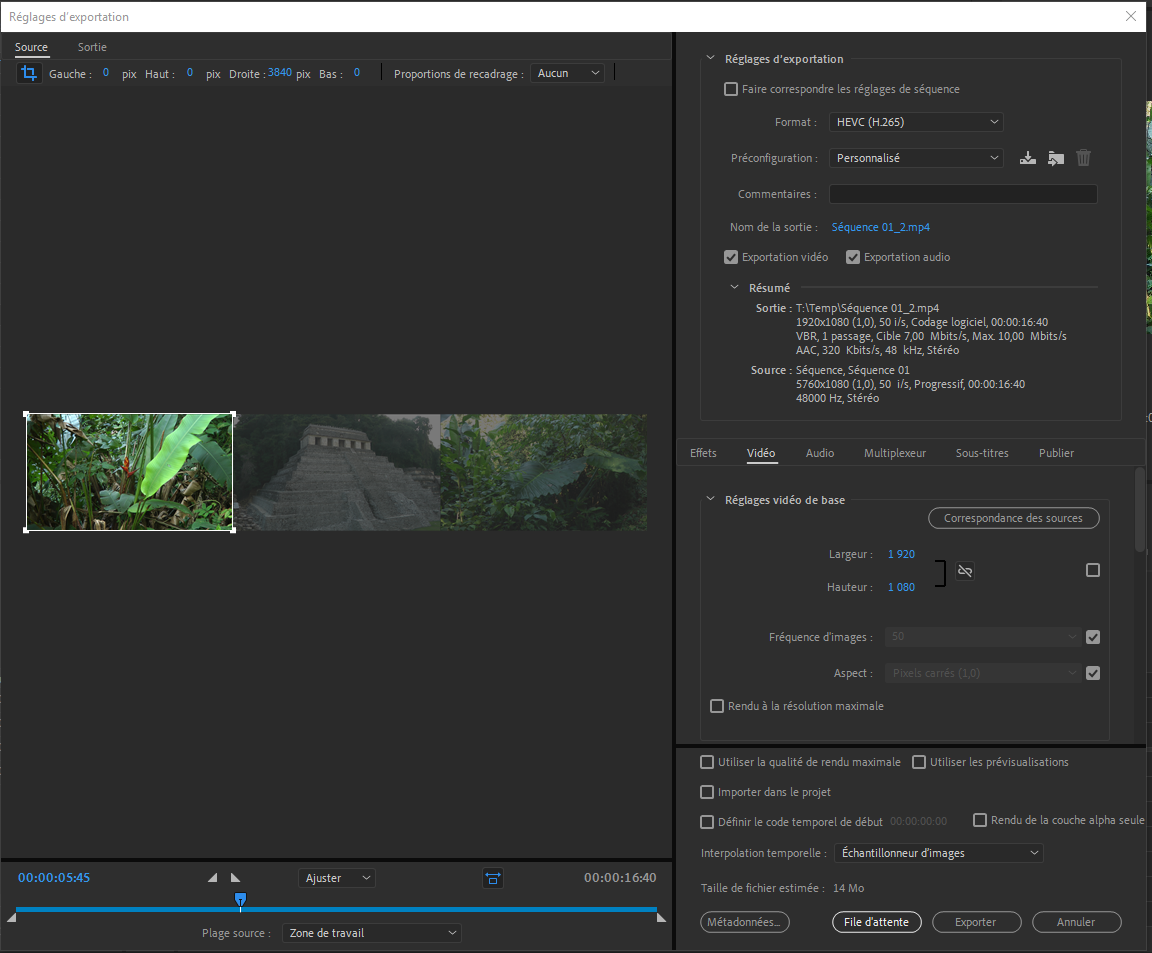This screenshot has width=1152, height=953.
Task: Activate the crop tool icon
Action: coord(29,73)
